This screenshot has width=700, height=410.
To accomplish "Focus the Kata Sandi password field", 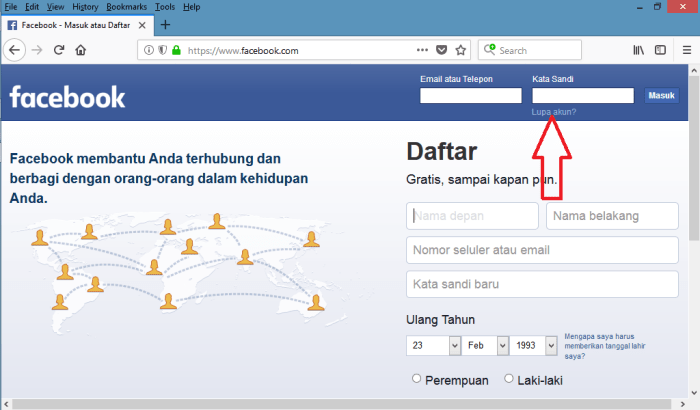I will tap(583, 95).
